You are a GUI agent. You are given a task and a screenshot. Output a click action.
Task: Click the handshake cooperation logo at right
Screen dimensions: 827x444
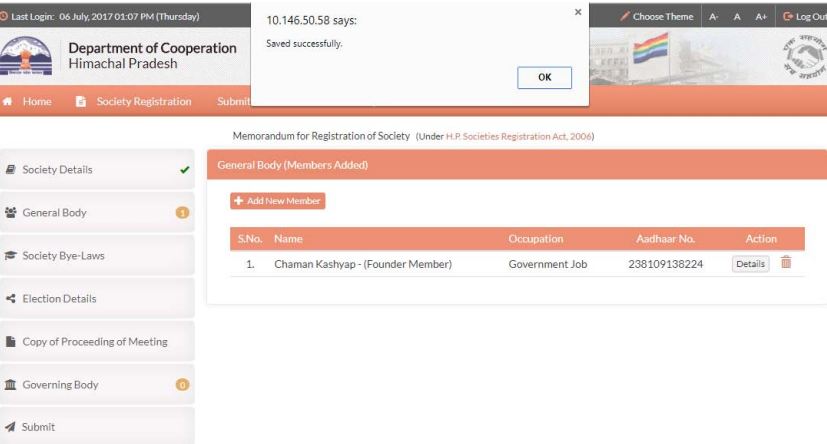click(x=805, y=56)
